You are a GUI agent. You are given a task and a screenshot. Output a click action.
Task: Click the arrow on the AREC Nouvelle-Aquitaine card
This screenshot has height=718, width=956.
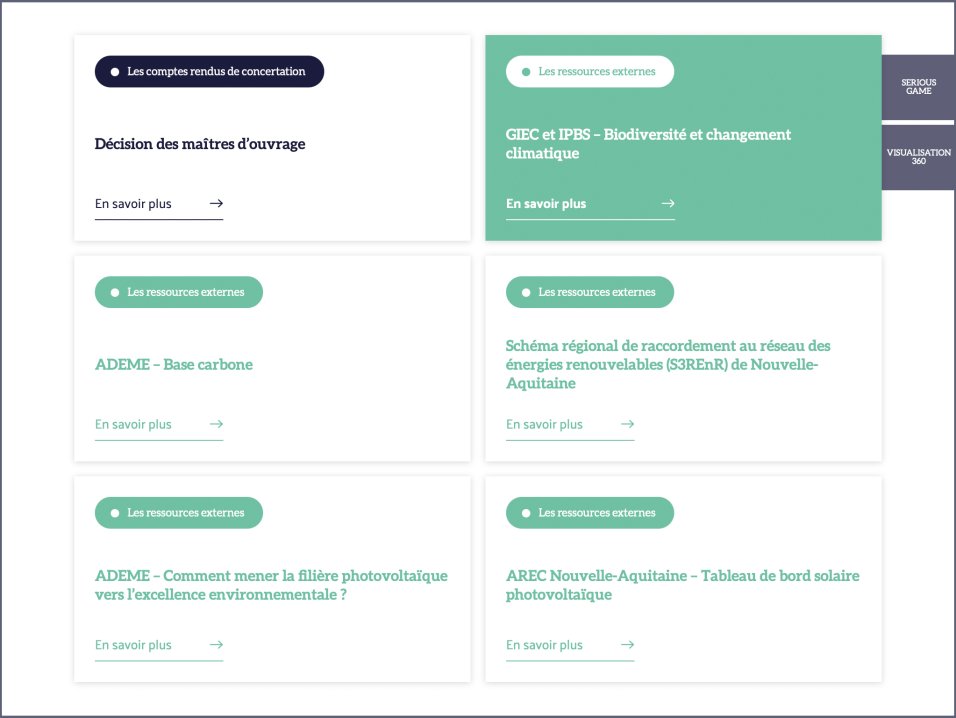[627, 645]
